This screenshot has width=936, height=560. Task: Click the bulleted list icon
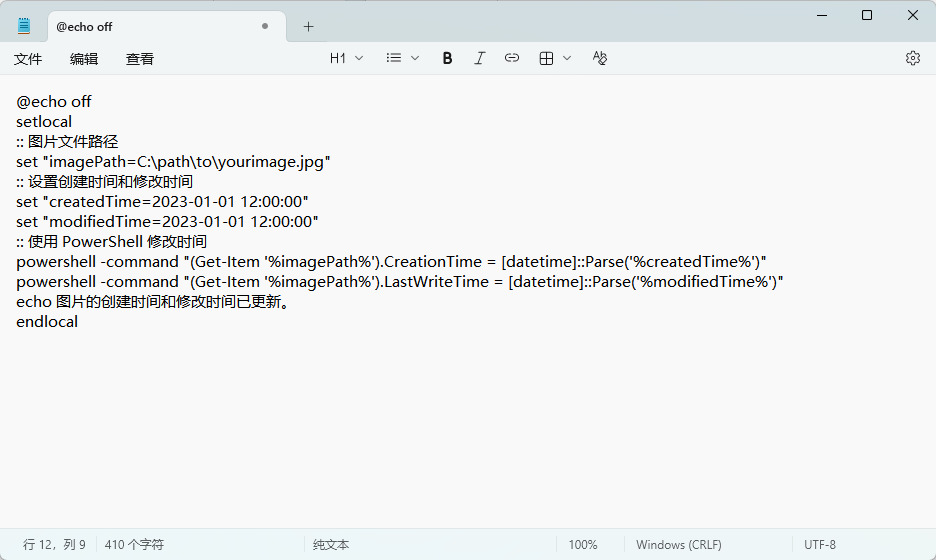point(393,58)
